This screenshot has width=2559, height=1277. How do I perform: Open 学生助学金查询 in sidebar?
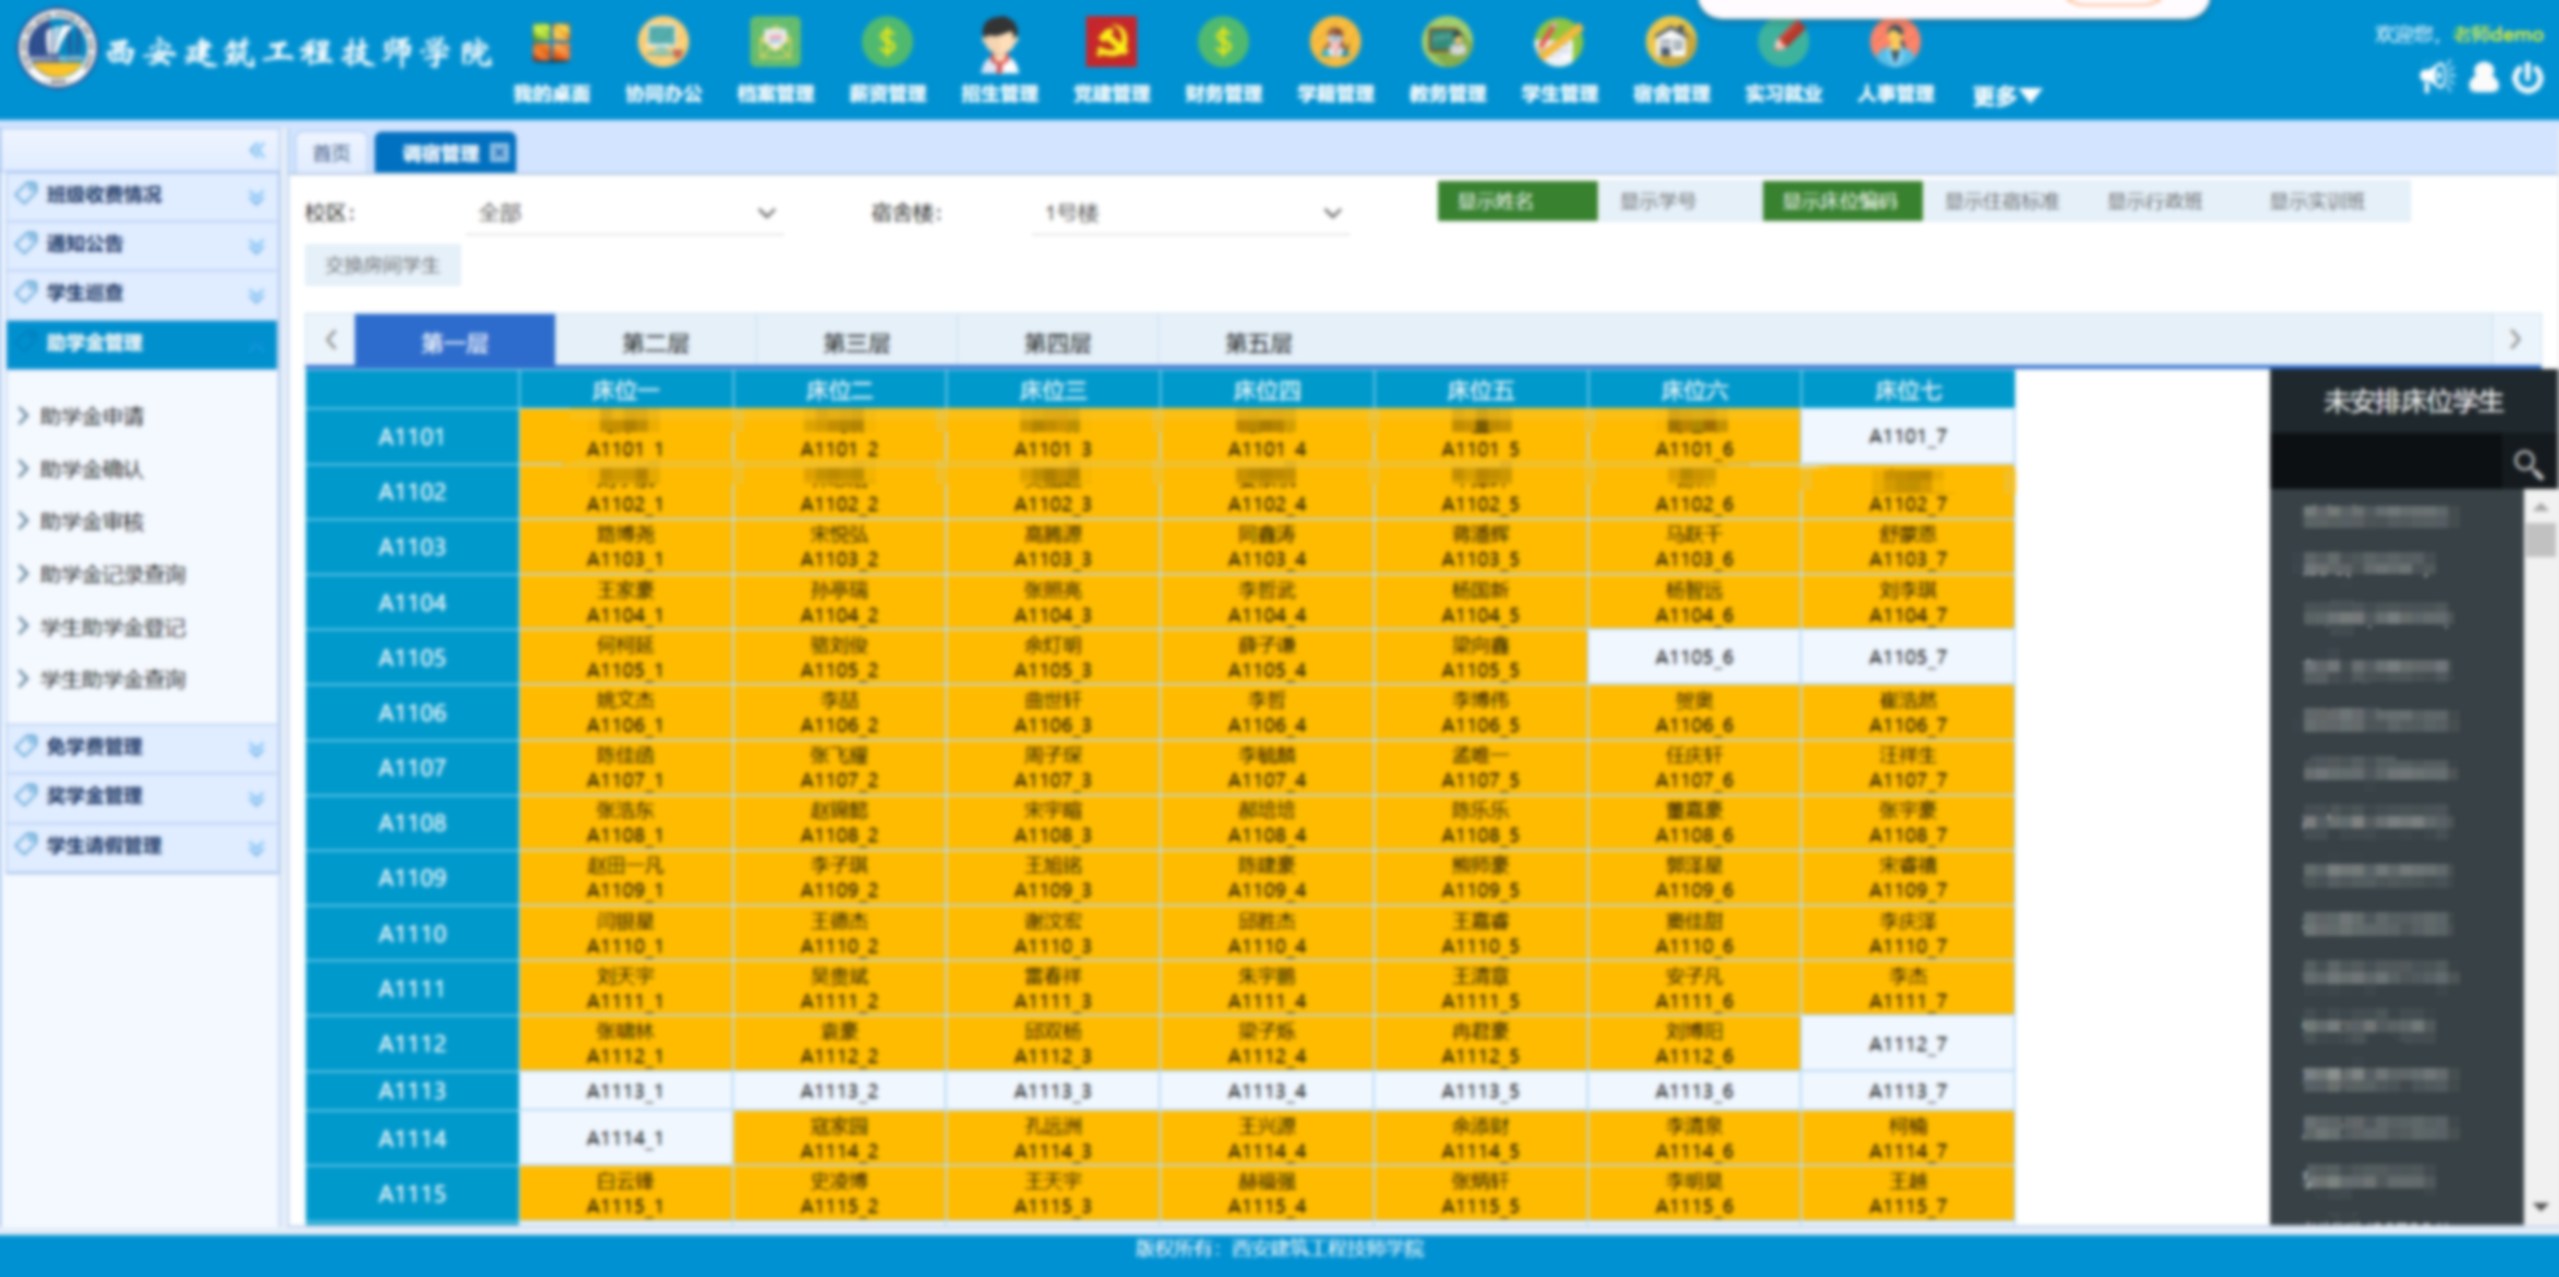pyautogui.click(x=113, y=679)
